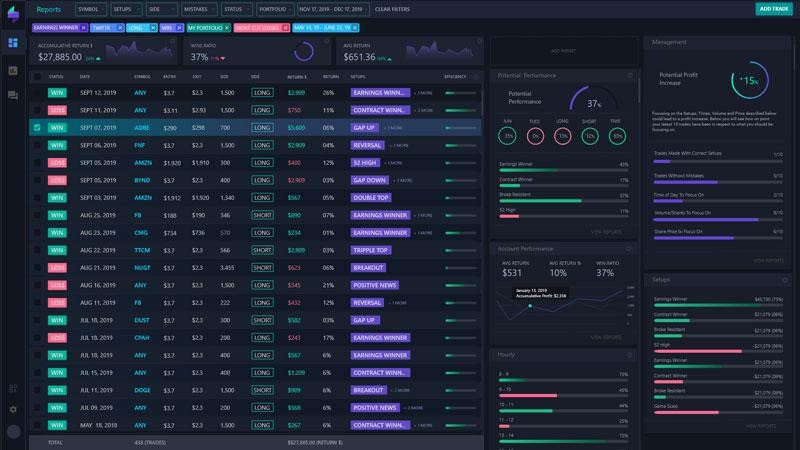Open settings gear in left sidebar

13,409
